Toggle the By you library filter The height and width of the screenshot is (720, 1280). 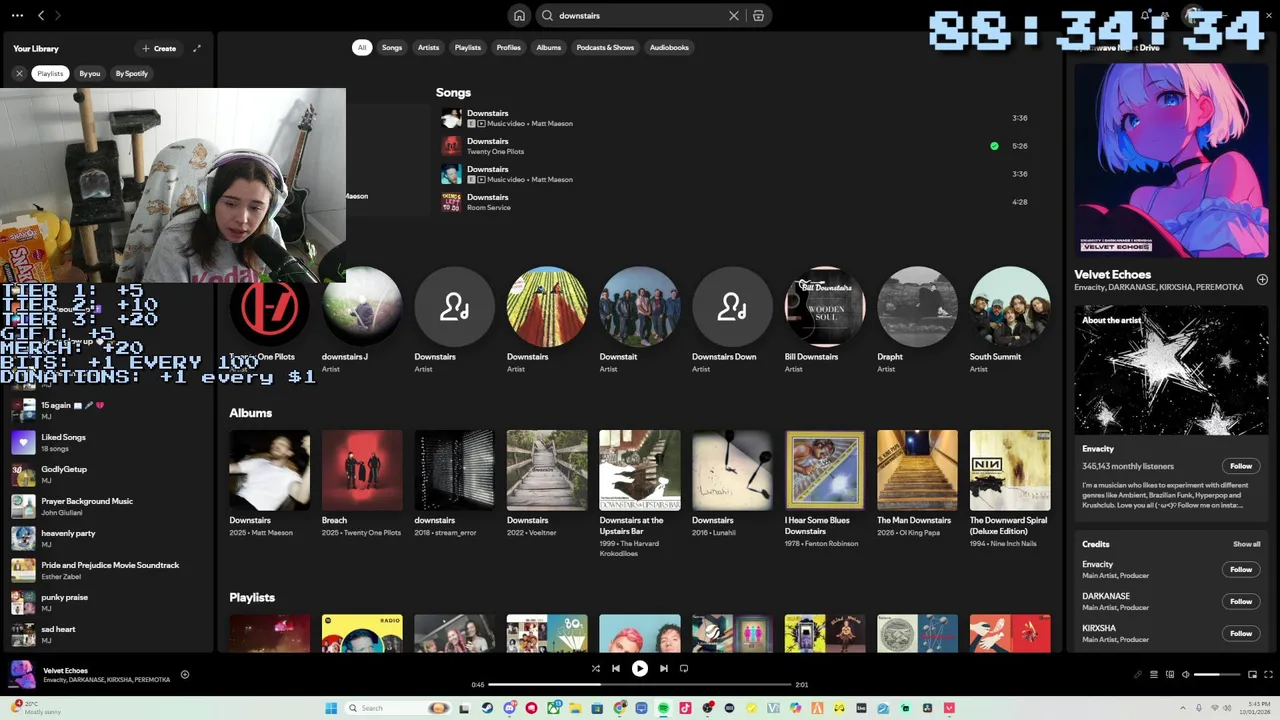[x=90, y=73]
